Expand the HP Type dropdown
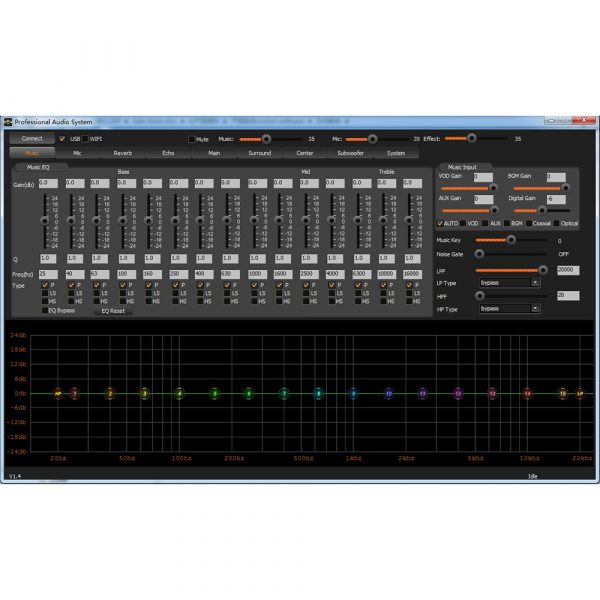The height and width of the screenshot is (600, 600). coord(509,309)
